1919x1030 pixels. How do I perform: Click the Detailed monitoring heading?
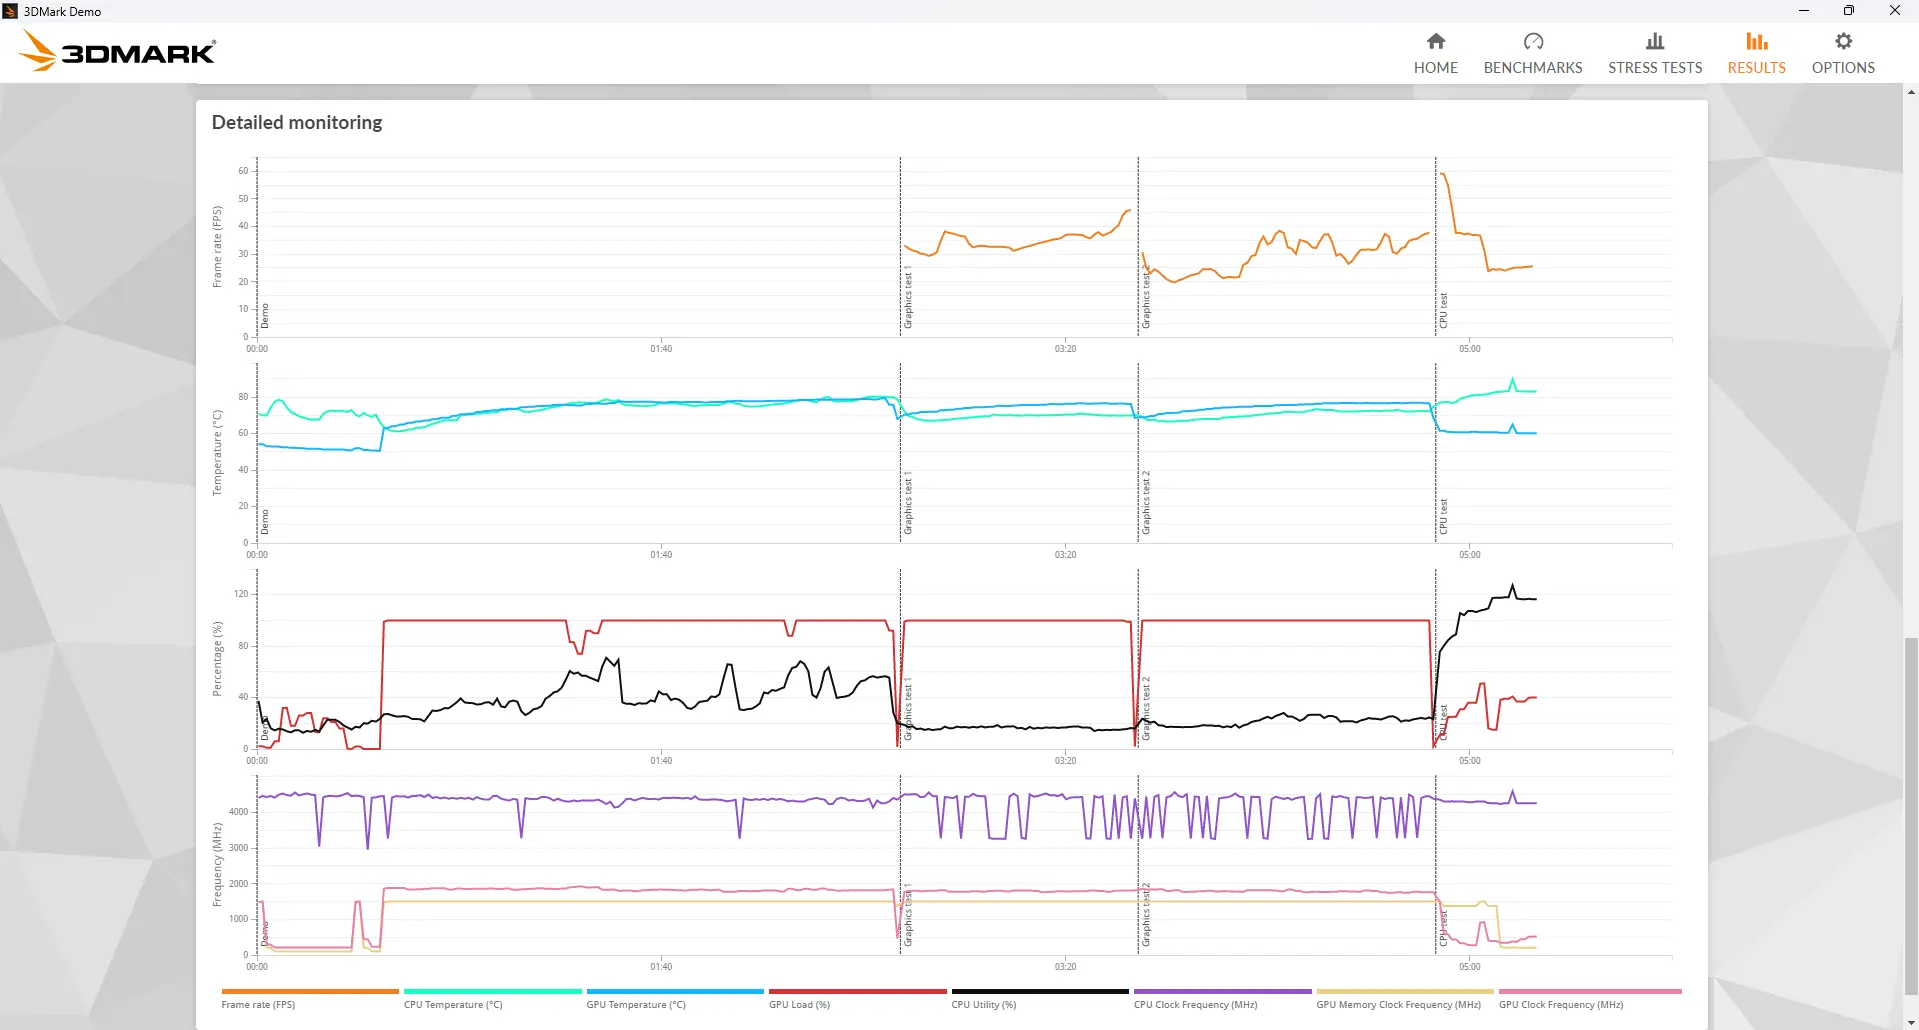(297, 122)
